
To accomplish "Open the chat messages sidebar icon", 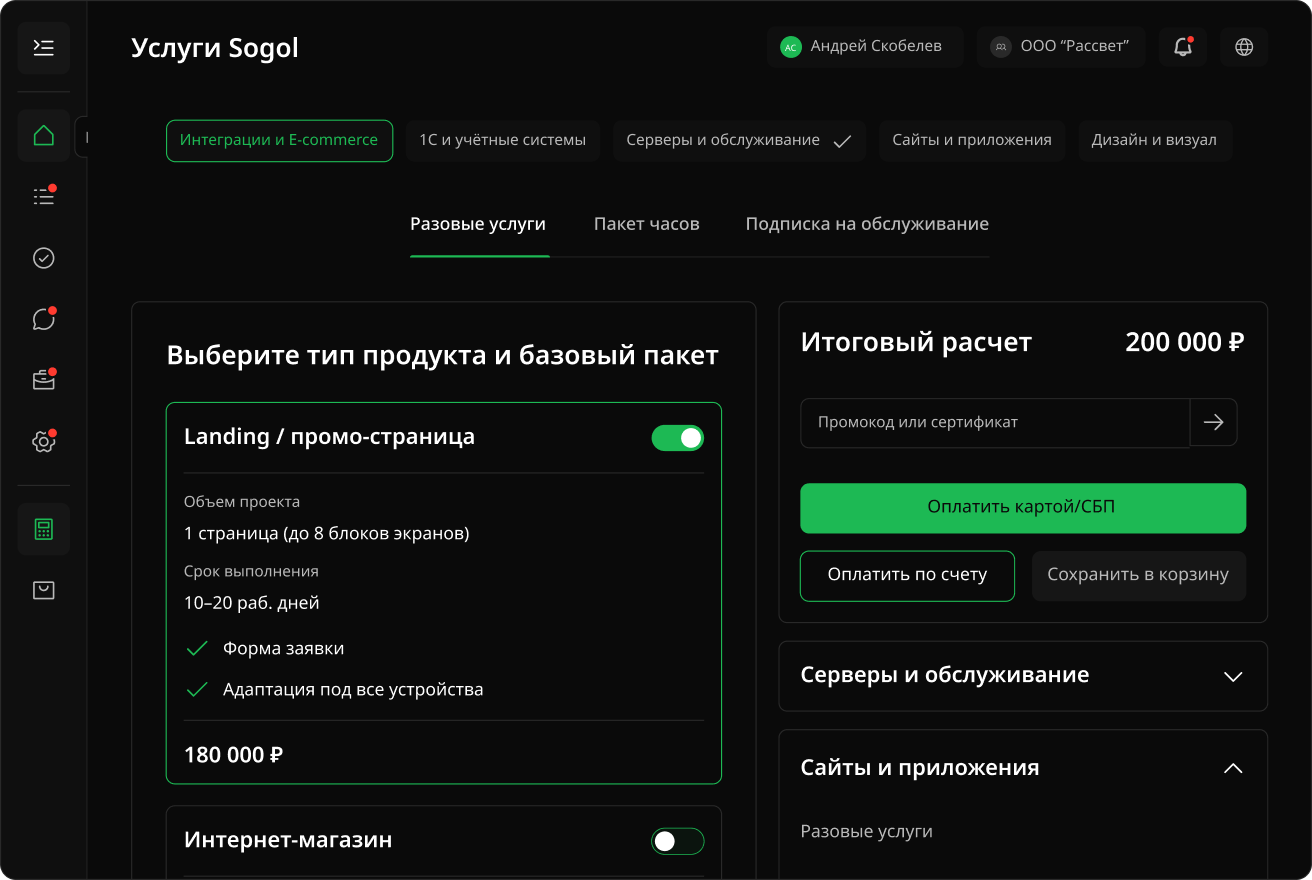I will coord(44,319).
